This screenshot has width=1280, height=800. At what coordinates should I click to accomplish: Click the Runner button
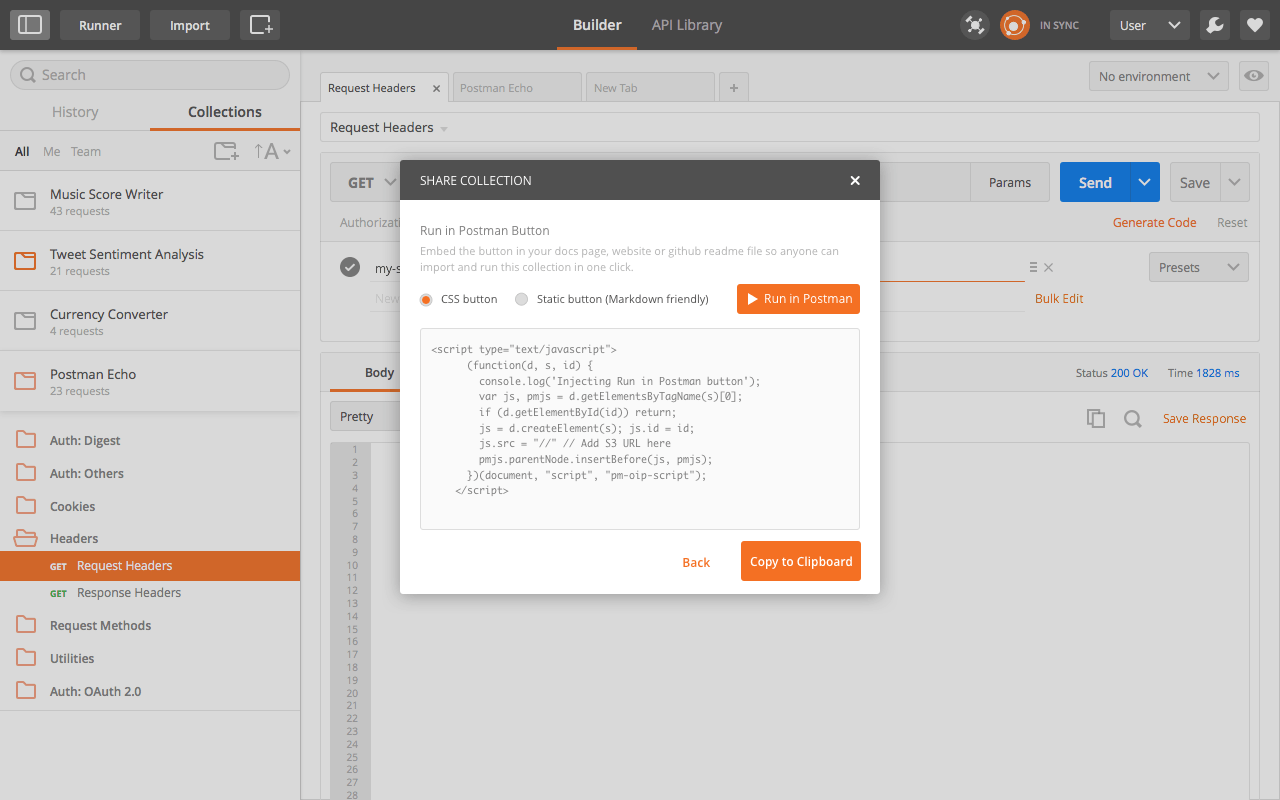tap(100, 25)
